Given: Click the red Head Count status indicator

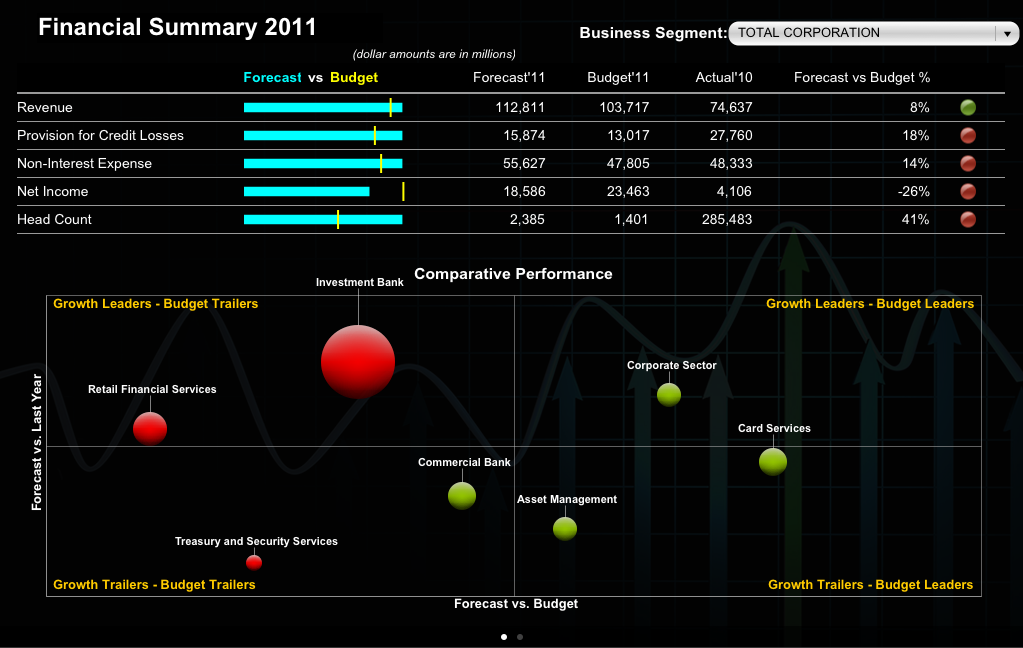Looking at the screenshot, I should [967, 220].
